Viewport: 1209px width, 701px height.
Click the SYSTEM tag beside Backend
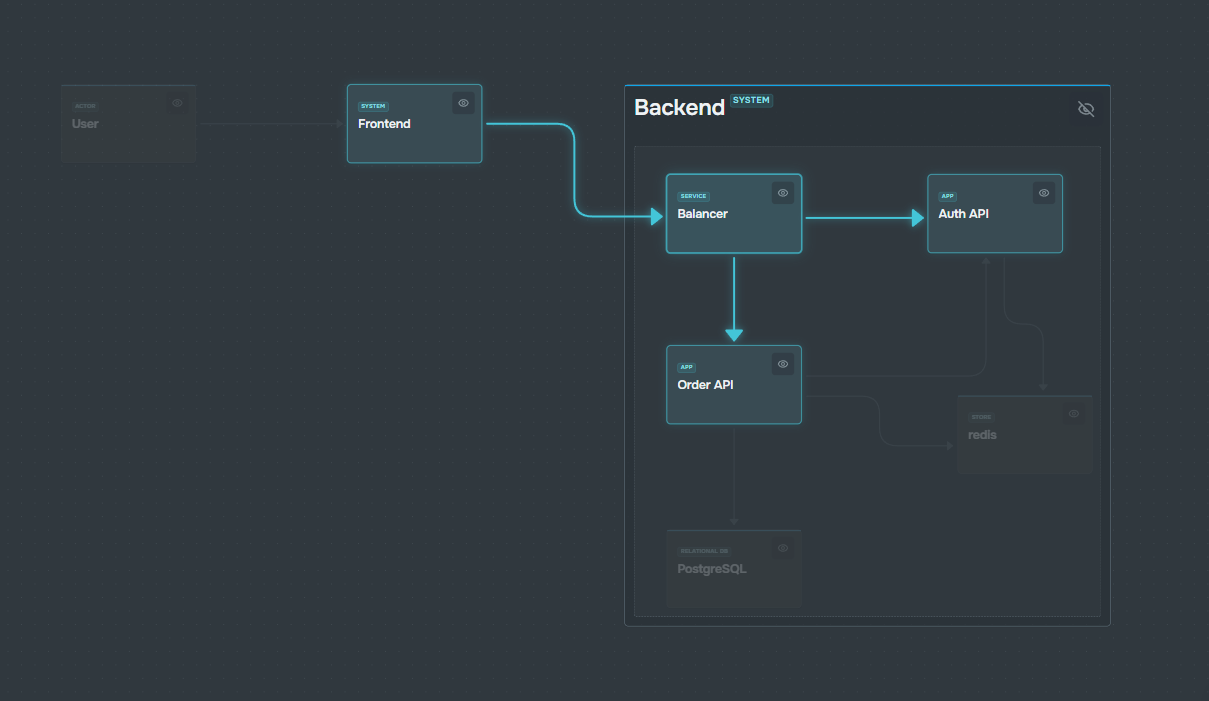pyautogui.click(x=751, y=100)
